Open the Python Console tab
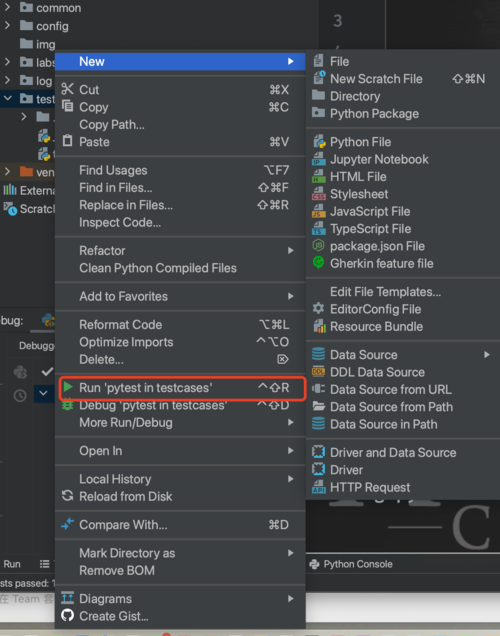Screen dimensions: 500x636 coord(351,564)
